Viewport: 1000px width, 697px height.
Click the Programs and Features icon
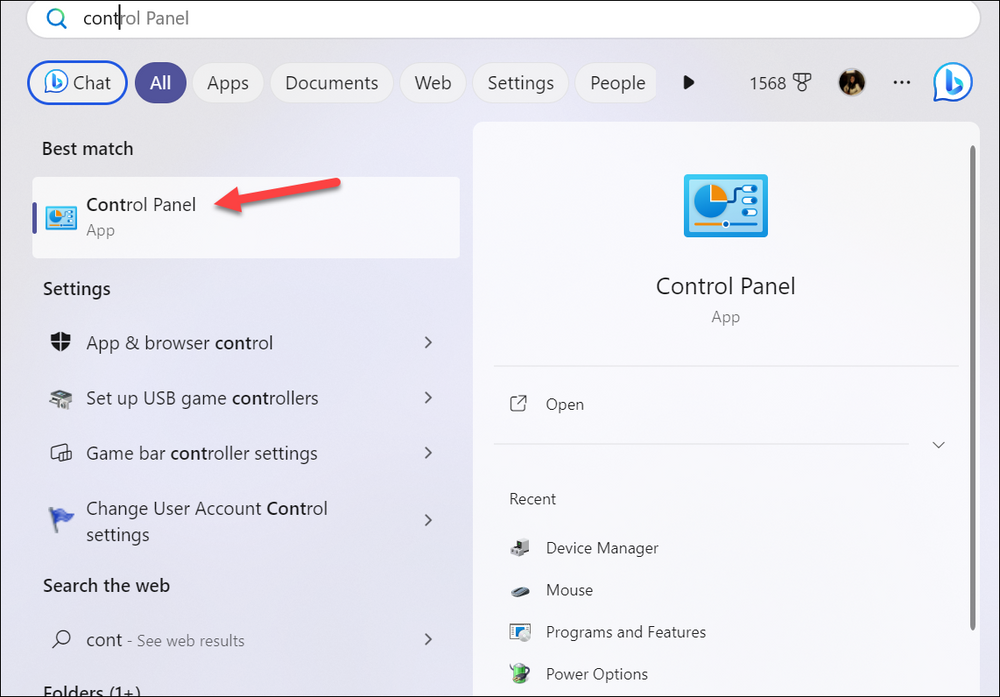pos(520,632)
